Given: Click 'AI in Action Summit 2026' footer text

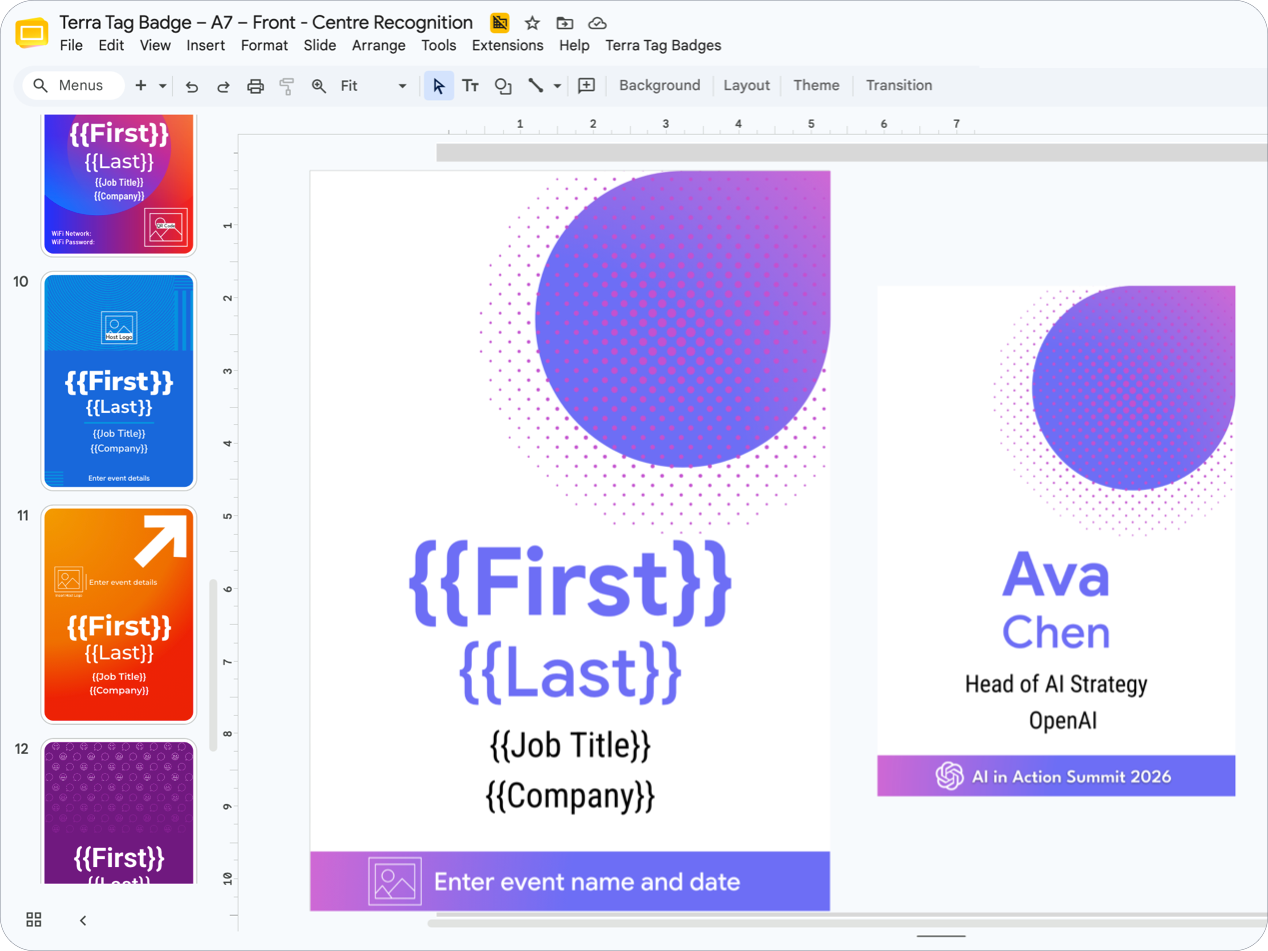Looking at the screenshot, I should [1071, 777].
